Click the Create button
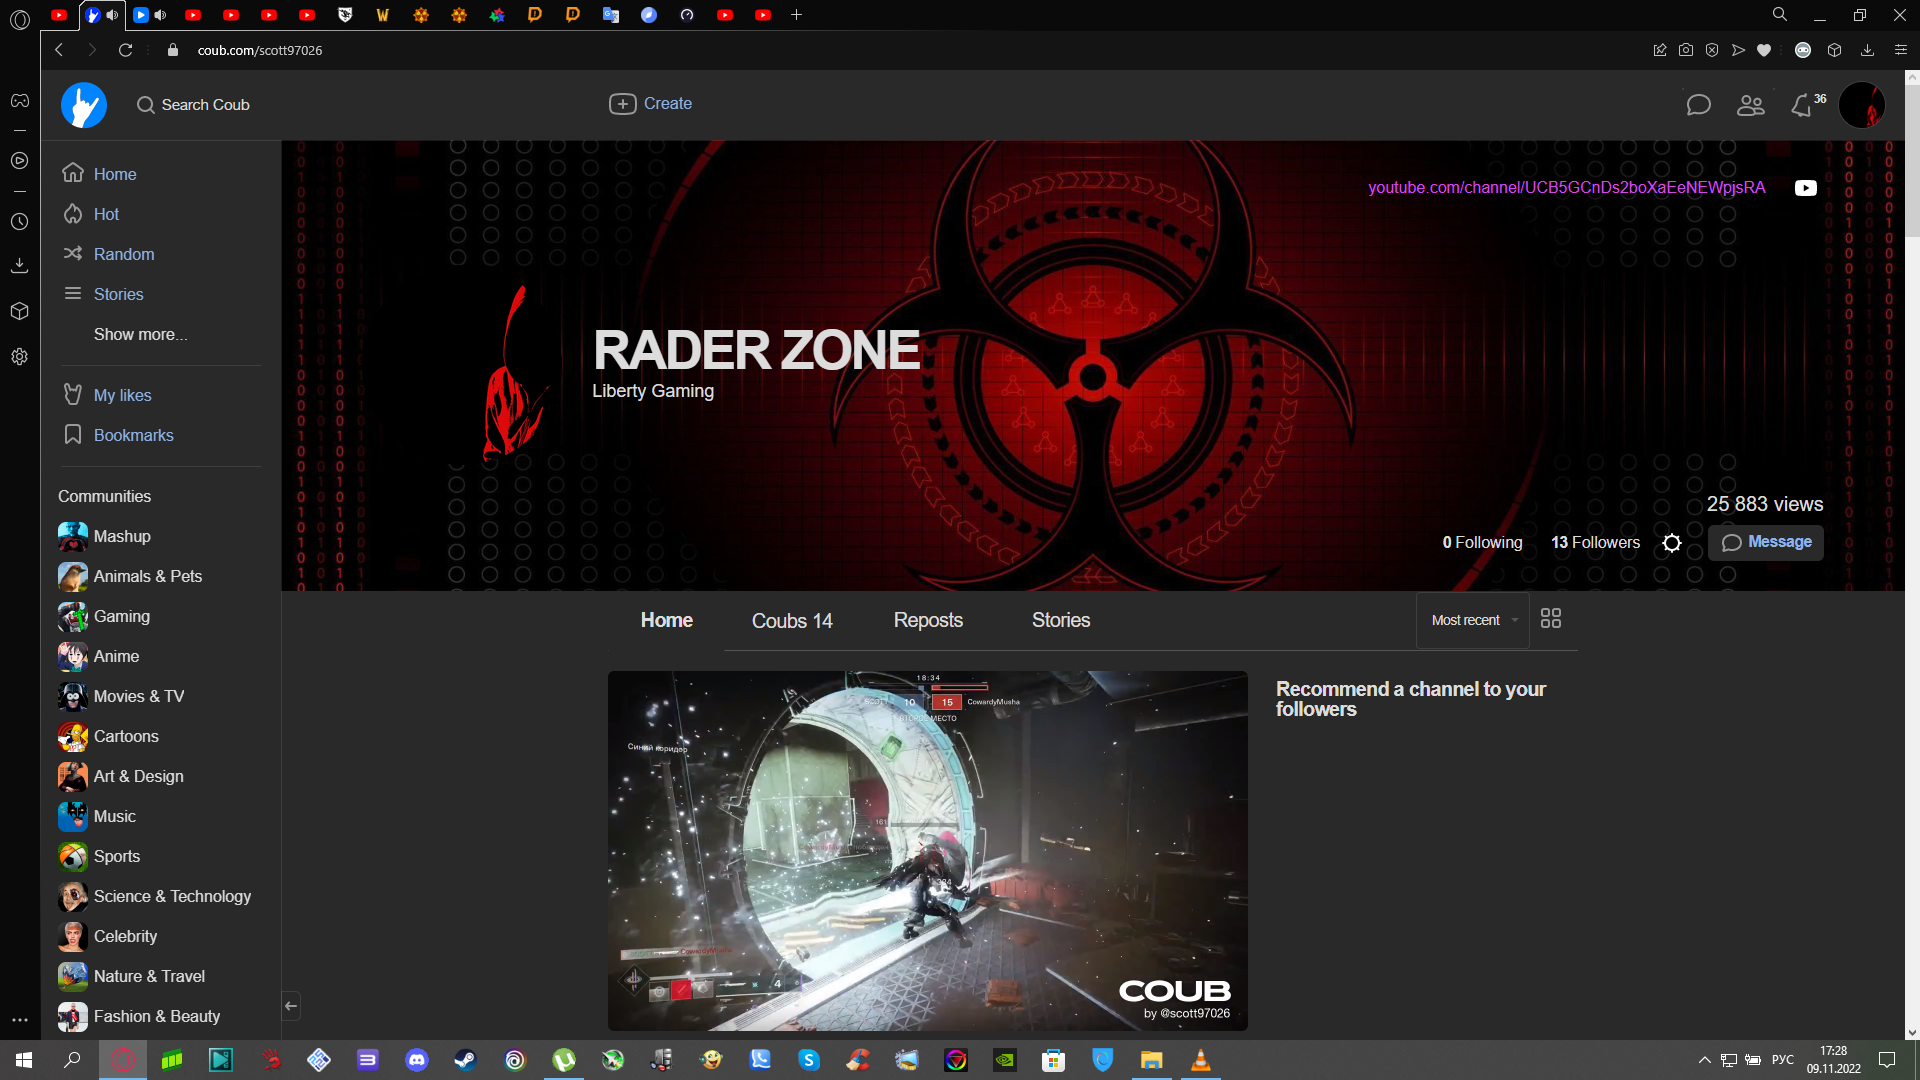The height and width of the screenshot is (1080, 1920). pyautogui.click(x=651, y=104)
